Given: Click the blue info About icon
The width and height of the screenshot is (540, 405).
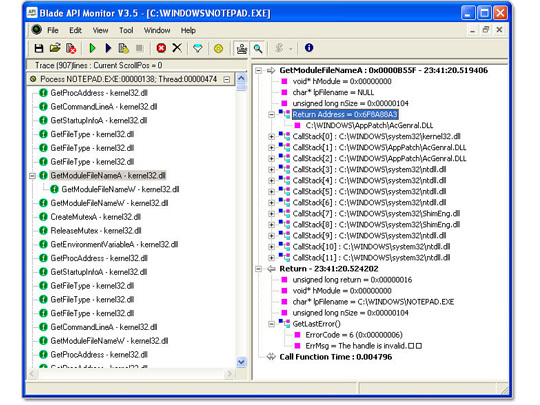Looking at the screenshot, I should 309,48.
